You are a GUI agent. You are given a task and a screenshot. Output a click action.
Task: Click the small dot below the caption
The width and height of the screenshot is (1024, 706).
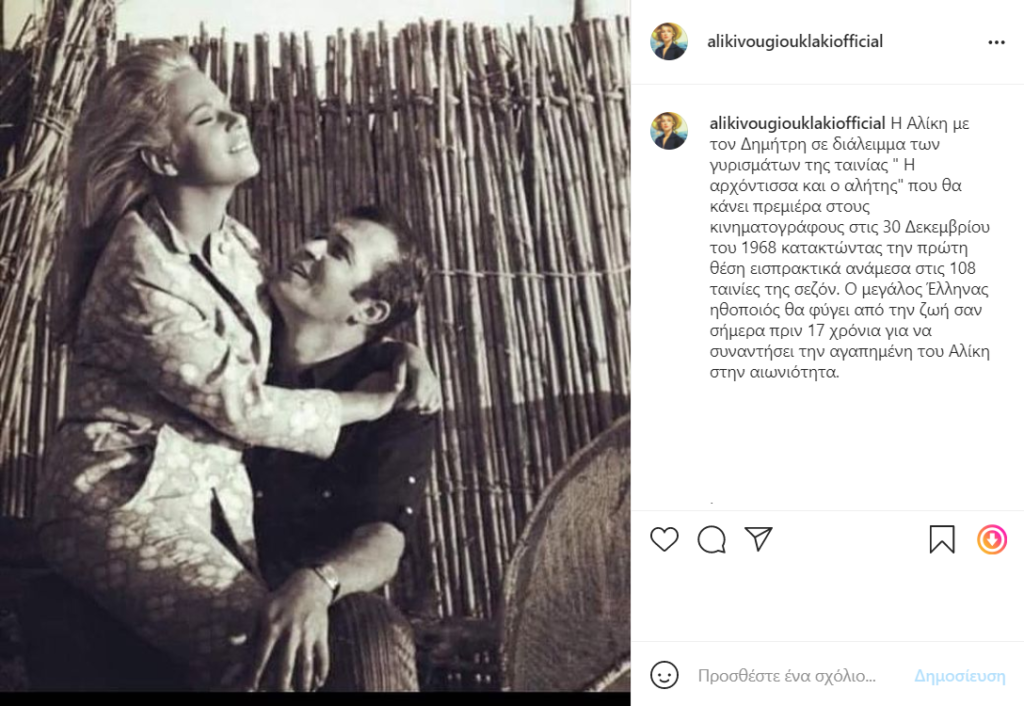click(x=711, y=503)
